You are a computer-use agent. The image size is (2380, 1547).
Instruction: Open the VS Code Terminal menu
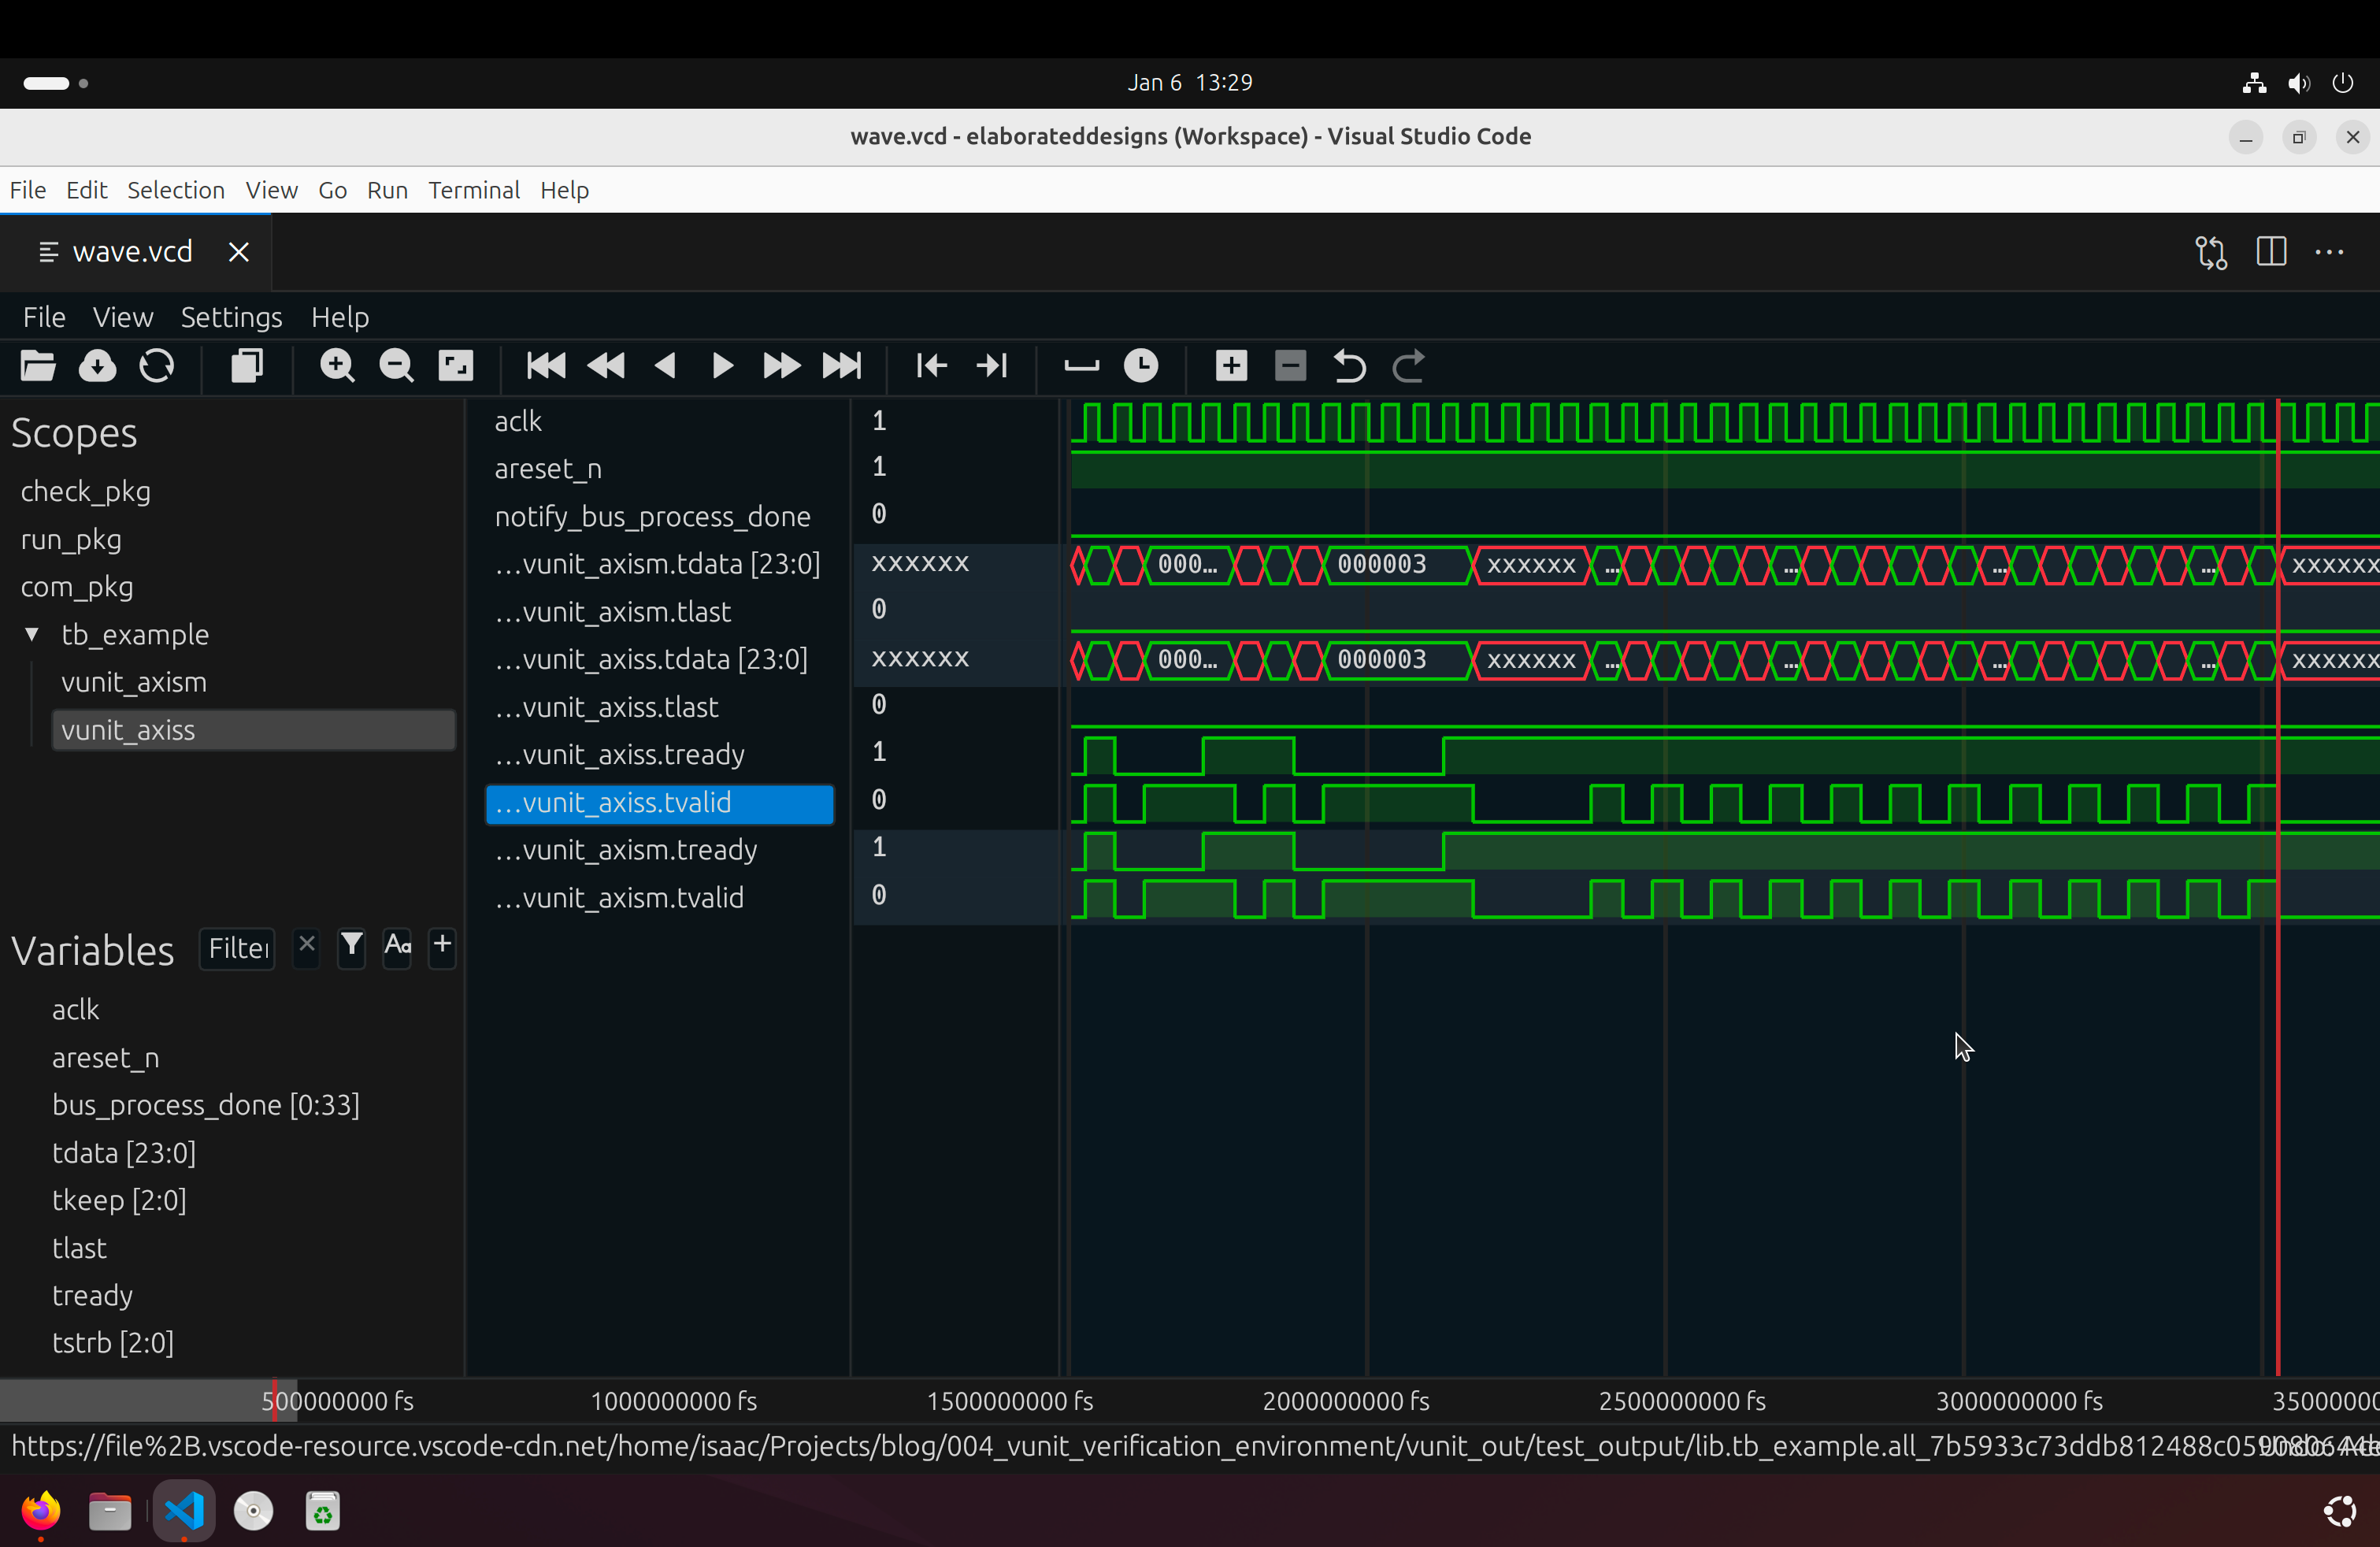474,190
